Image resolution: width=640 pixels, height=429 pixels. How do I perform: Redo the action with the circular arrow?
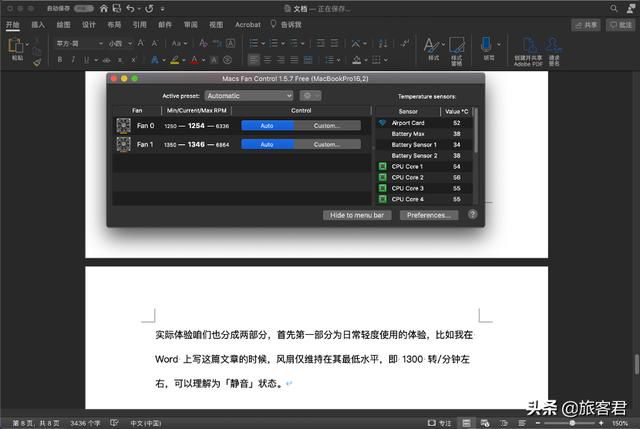click(149, 8)
